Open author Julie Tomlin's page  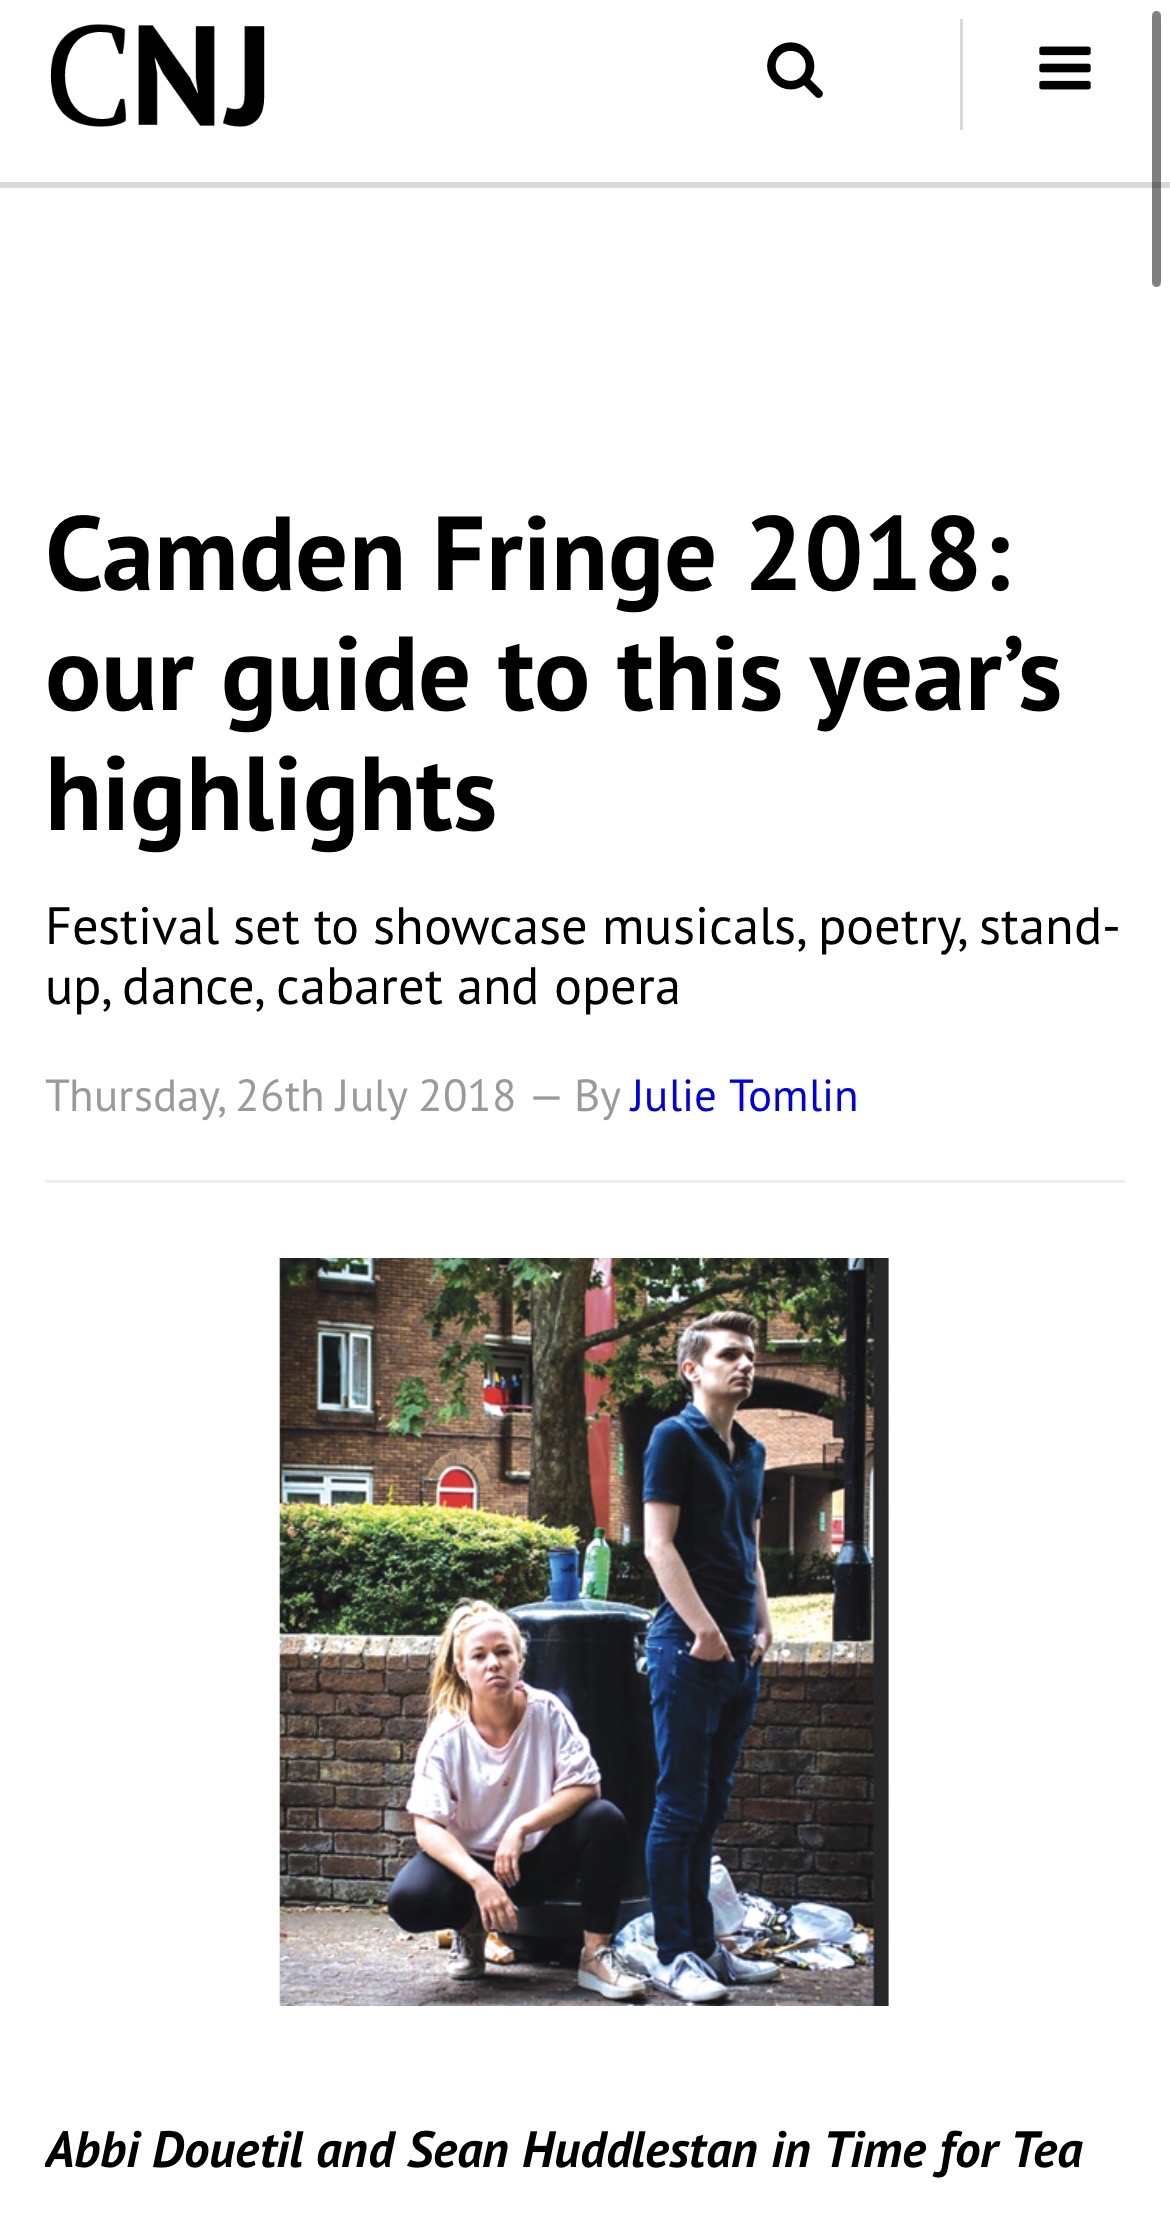pyautogui.click(x=743, y=1096)
